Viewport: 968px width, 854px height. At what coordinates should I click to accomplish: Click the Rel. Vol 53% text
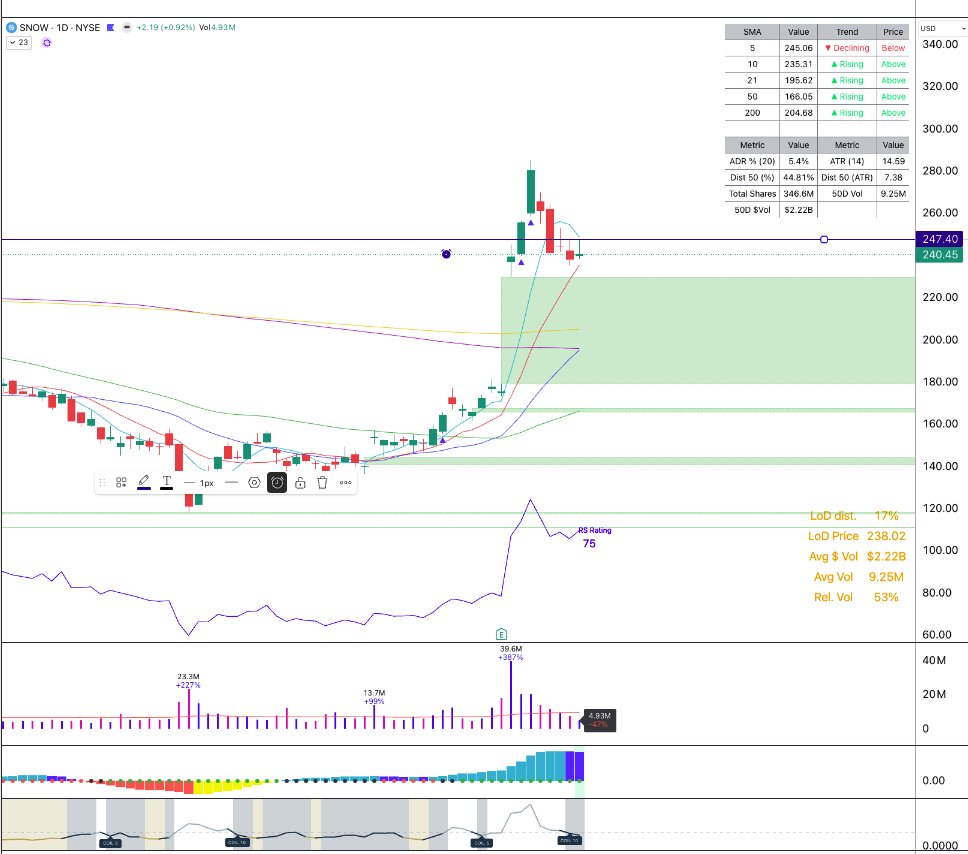(x=856, y=597)
